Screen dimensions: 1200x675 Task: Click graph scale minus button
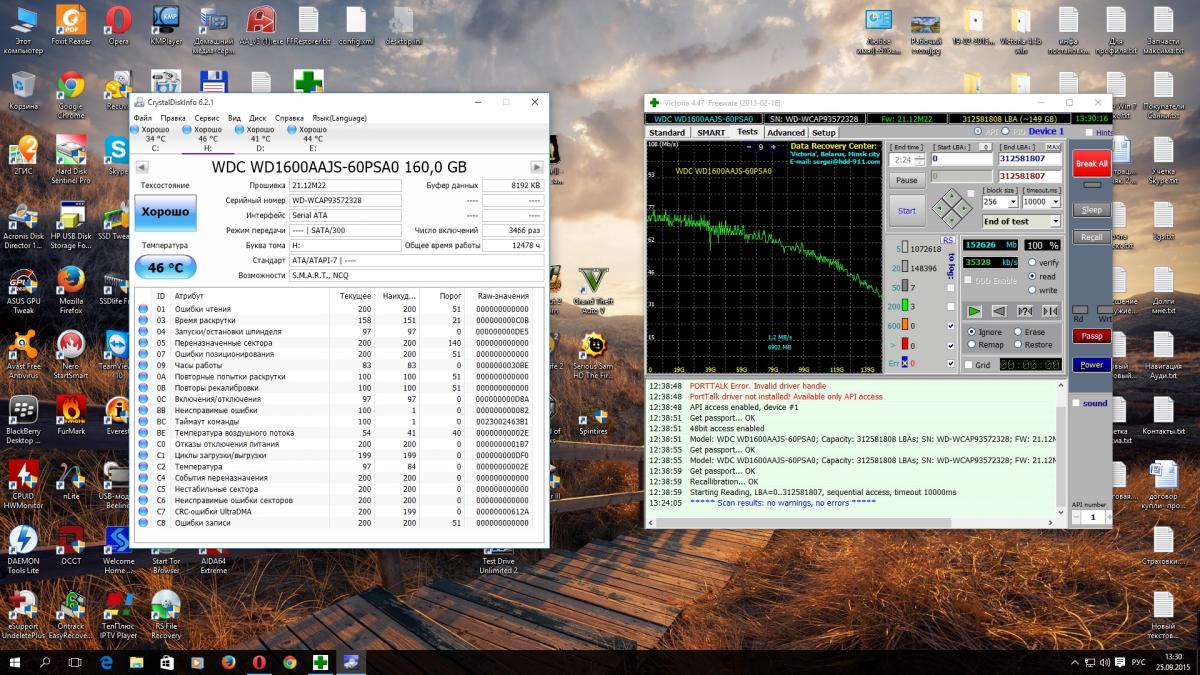(x=747, y=147)
